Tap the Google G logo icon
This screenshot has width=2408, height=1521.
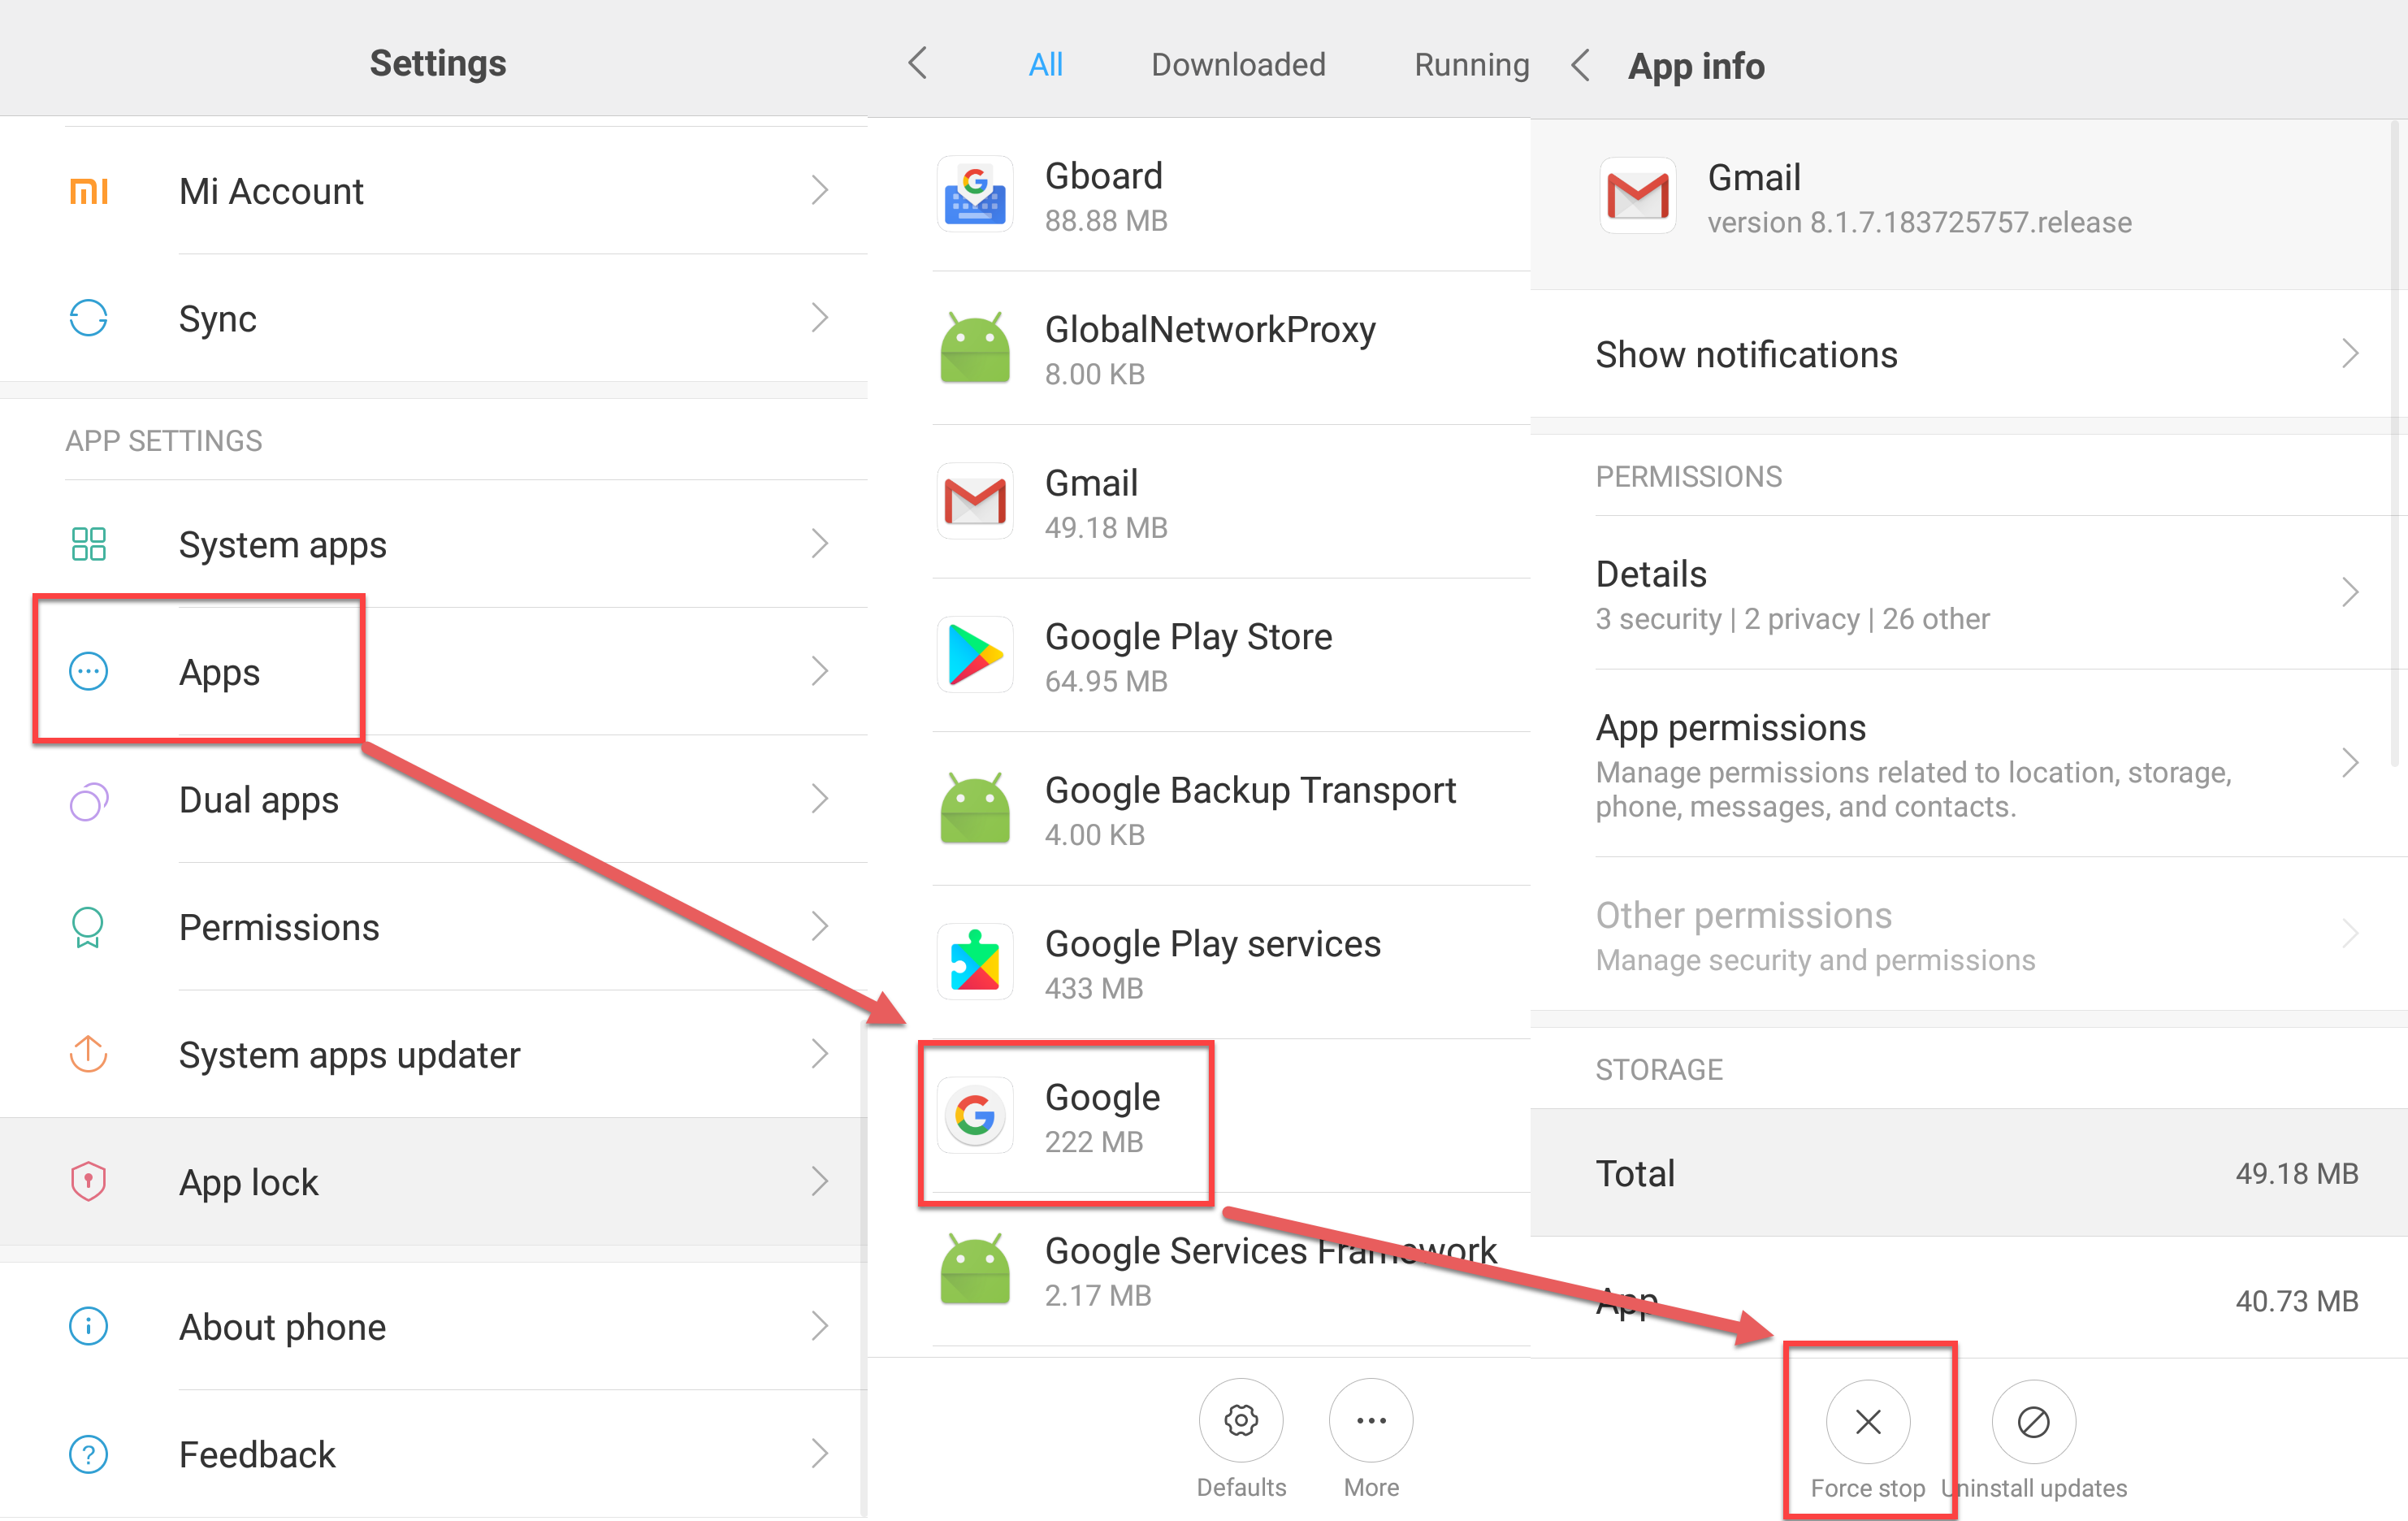point(975,1115)
